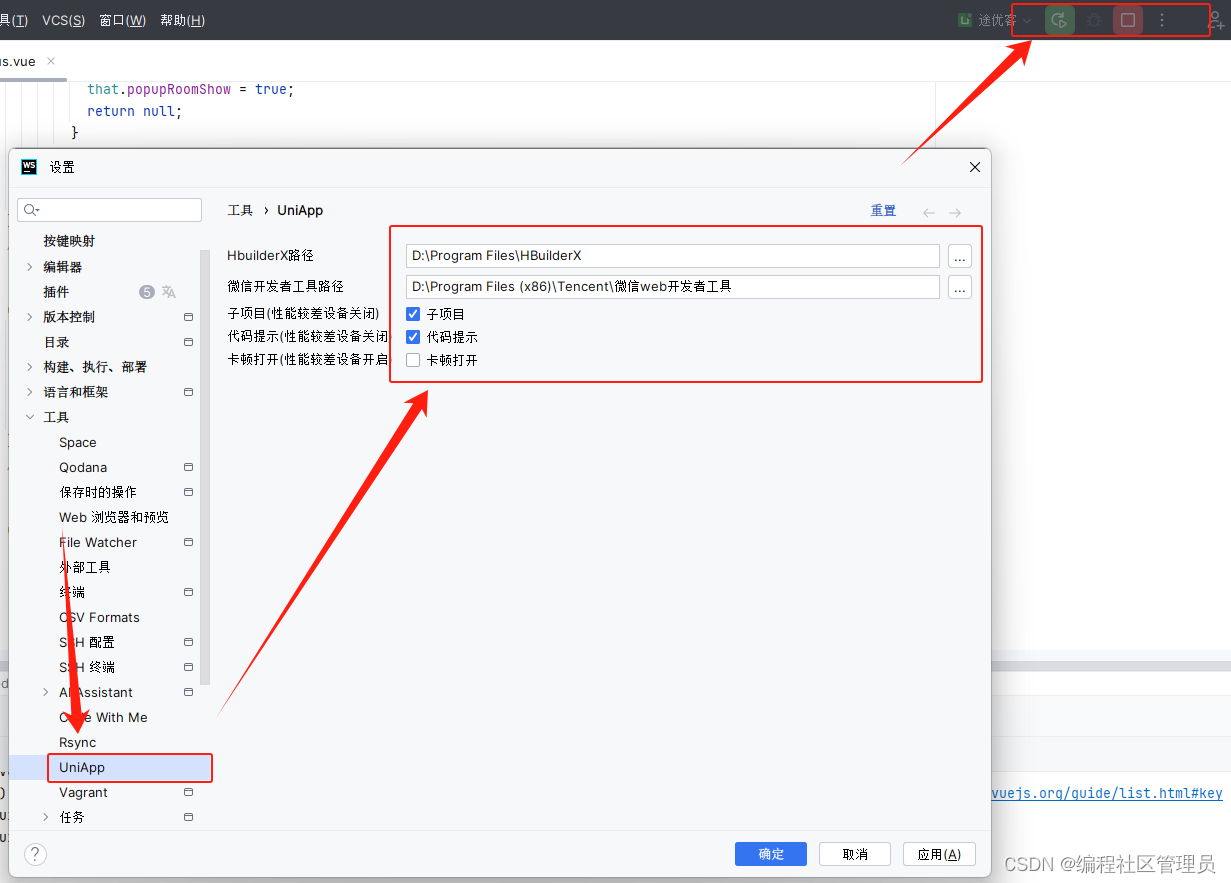Open the help question mark in settings dialog

(x=36, y=854)
